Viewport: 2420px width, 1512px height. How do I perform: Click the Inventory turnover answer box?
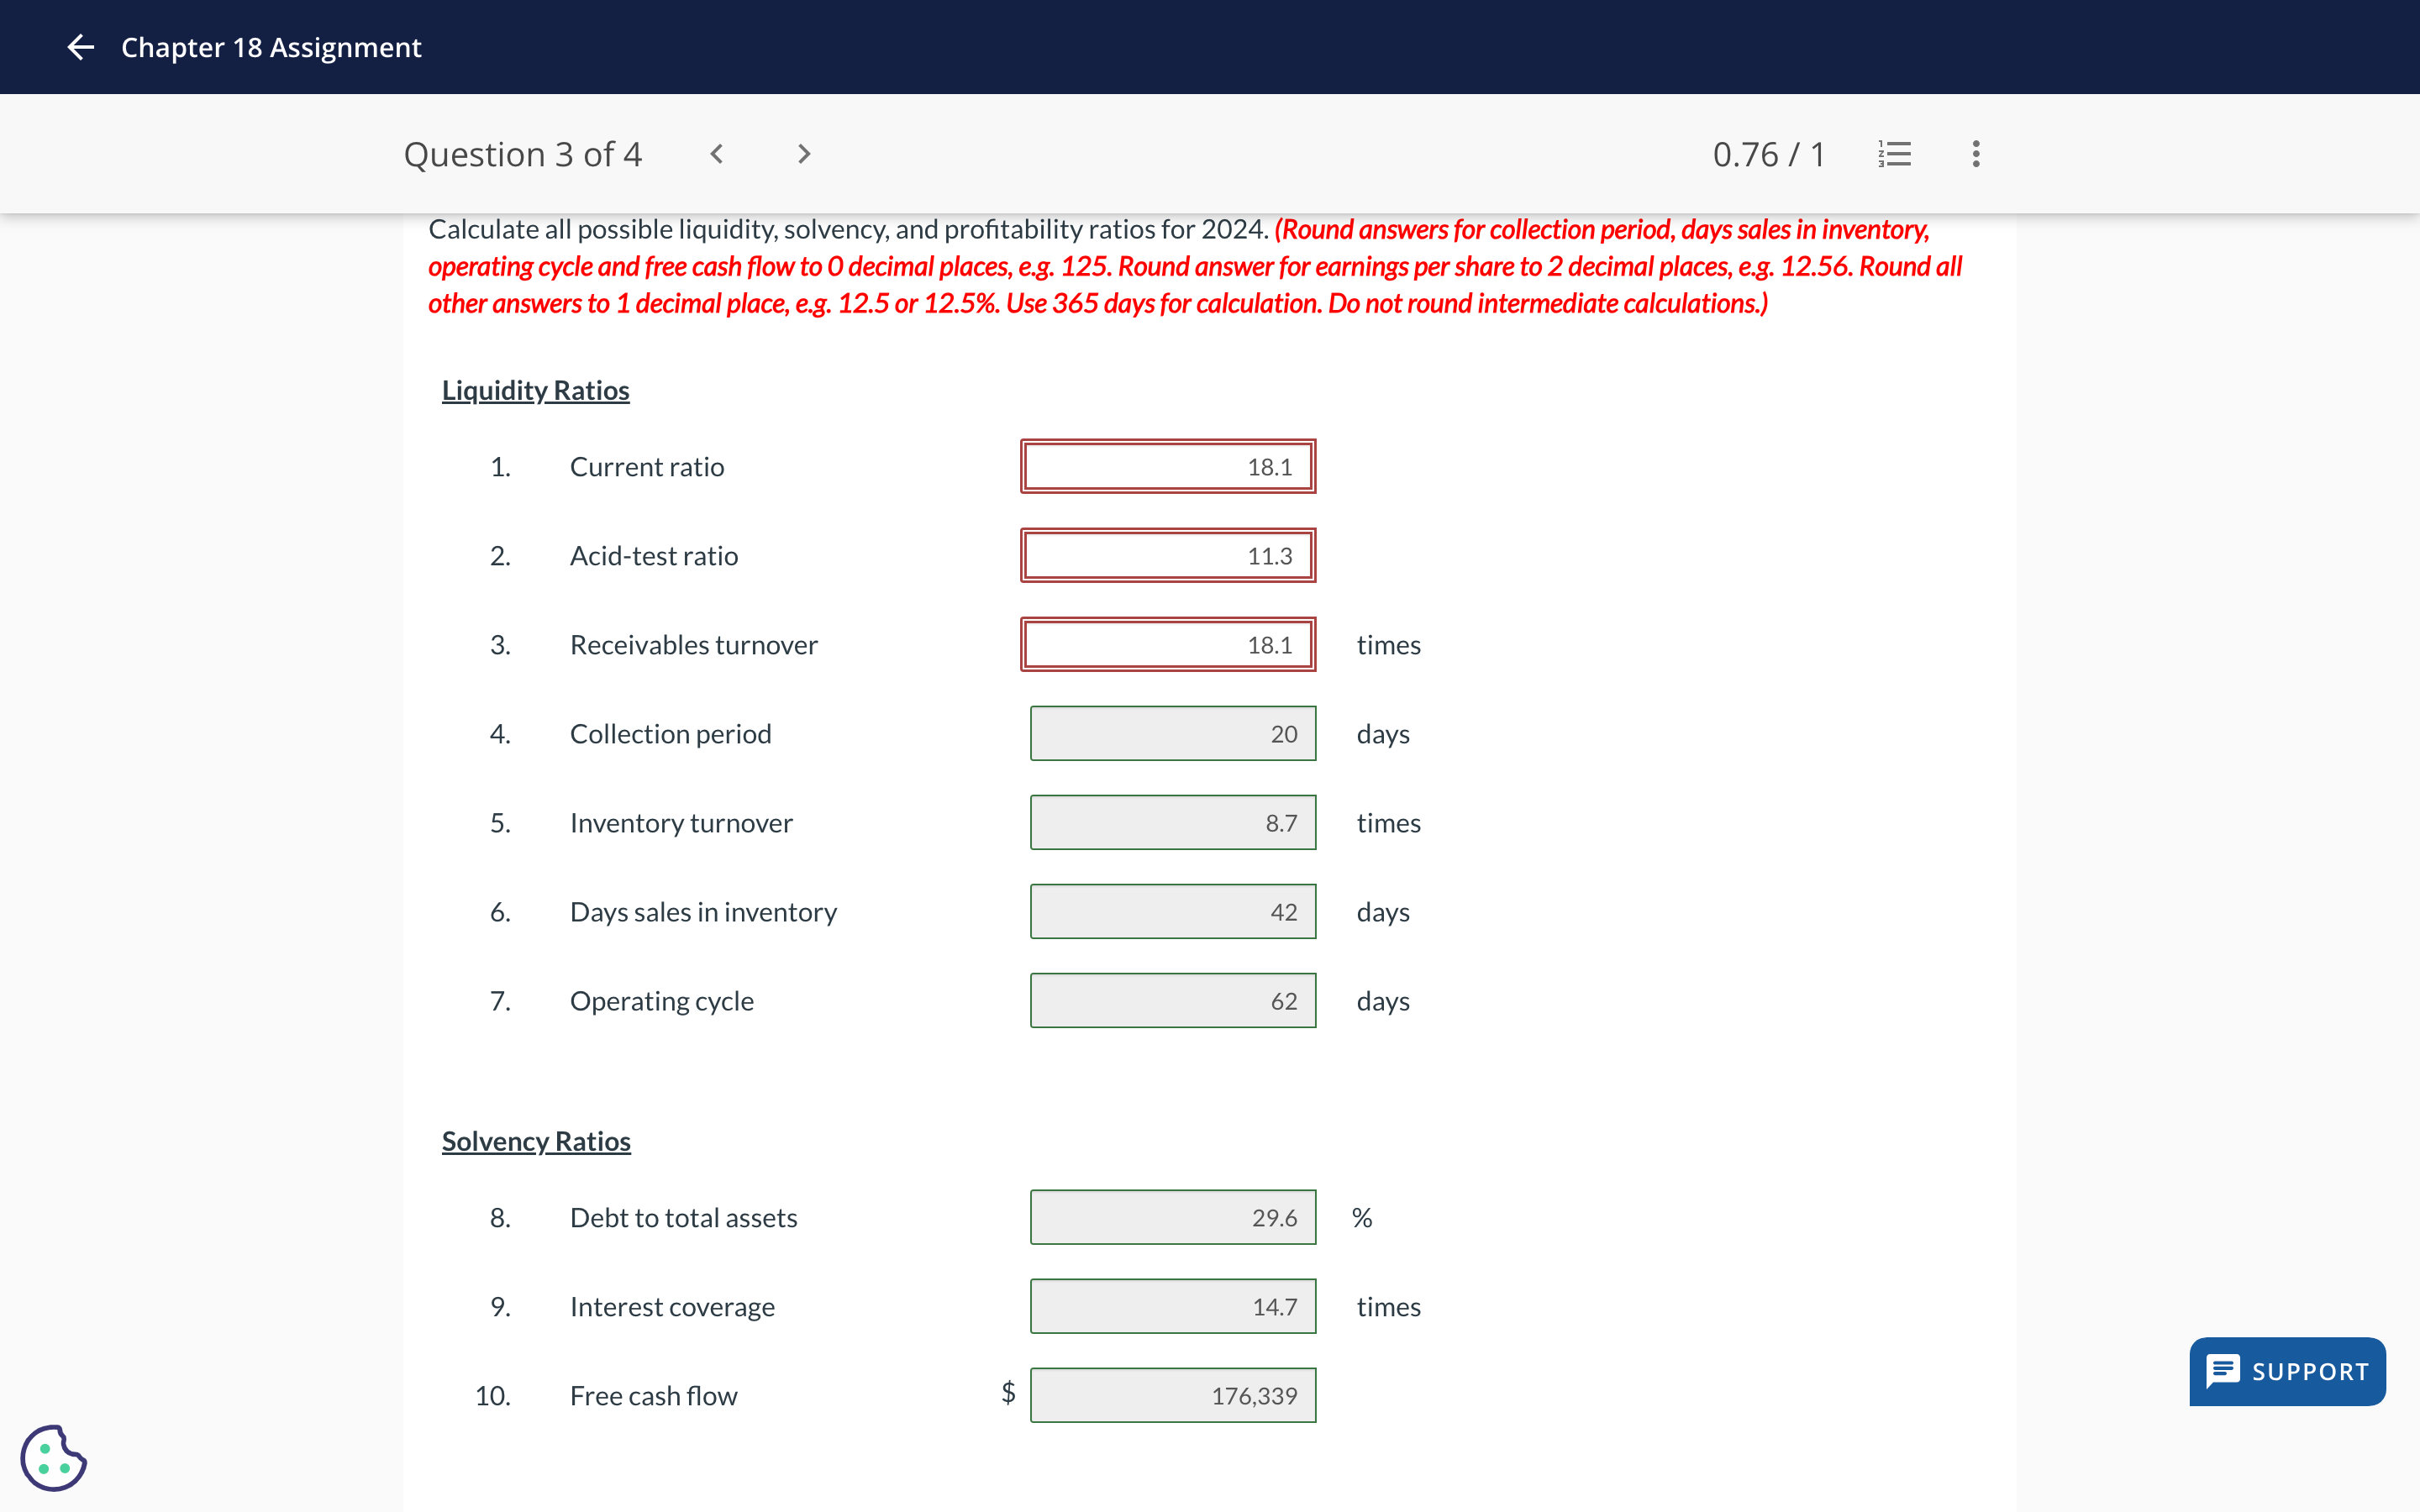click(x=1172, y=823)
